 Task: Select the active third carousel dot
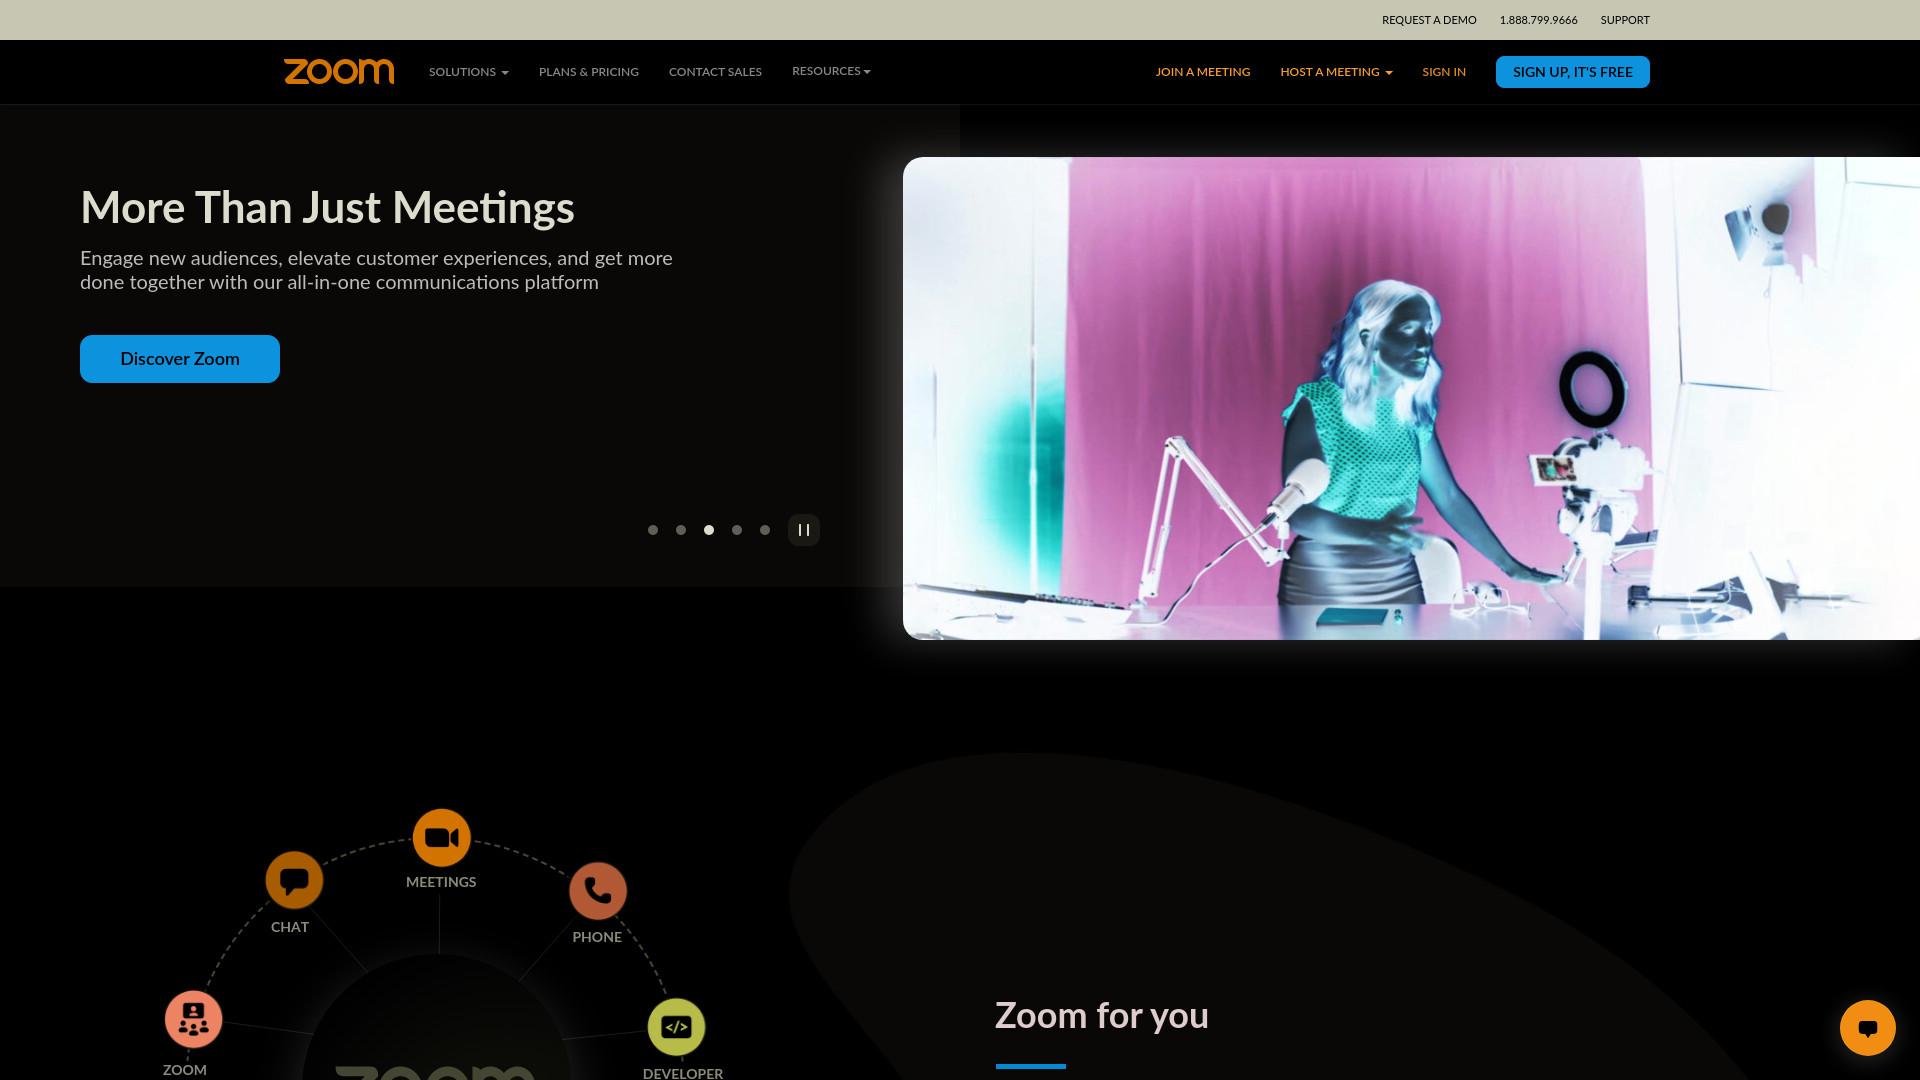(709, 530)
